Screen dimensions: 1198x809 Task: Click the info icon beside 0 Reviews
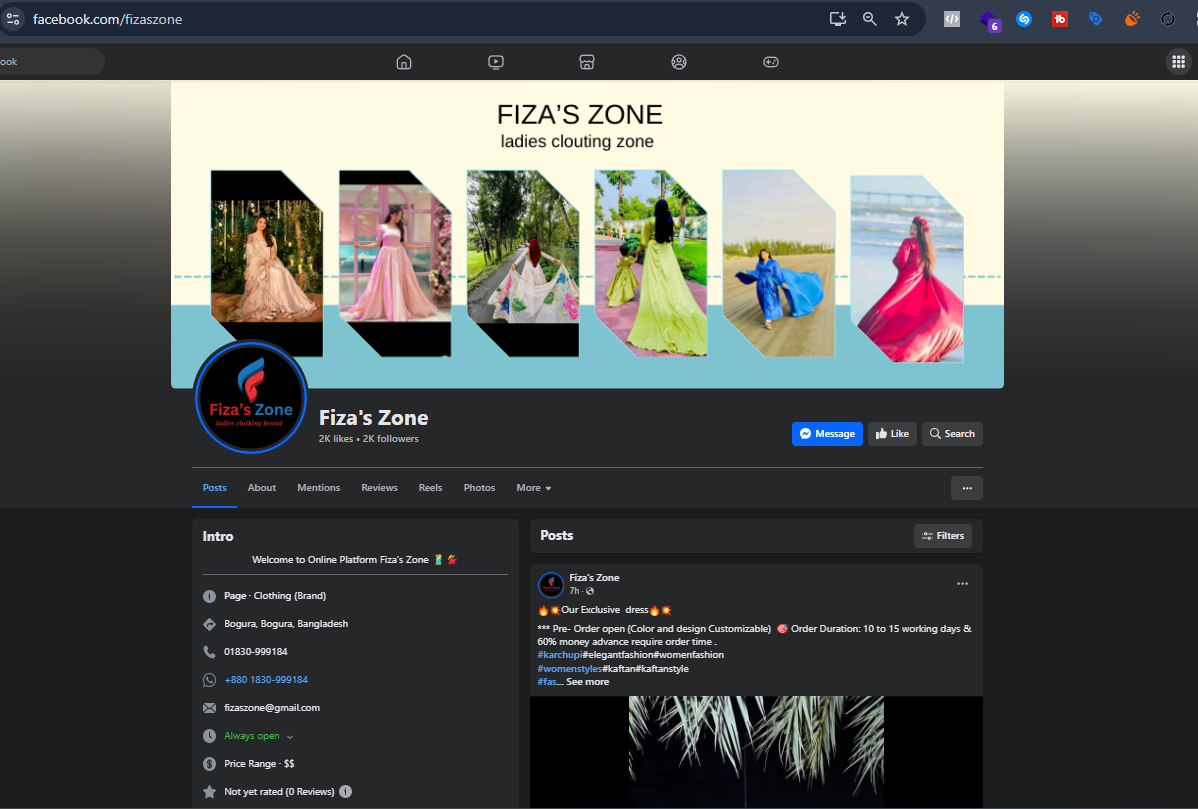pyautogui.click(x=345, y=791)
